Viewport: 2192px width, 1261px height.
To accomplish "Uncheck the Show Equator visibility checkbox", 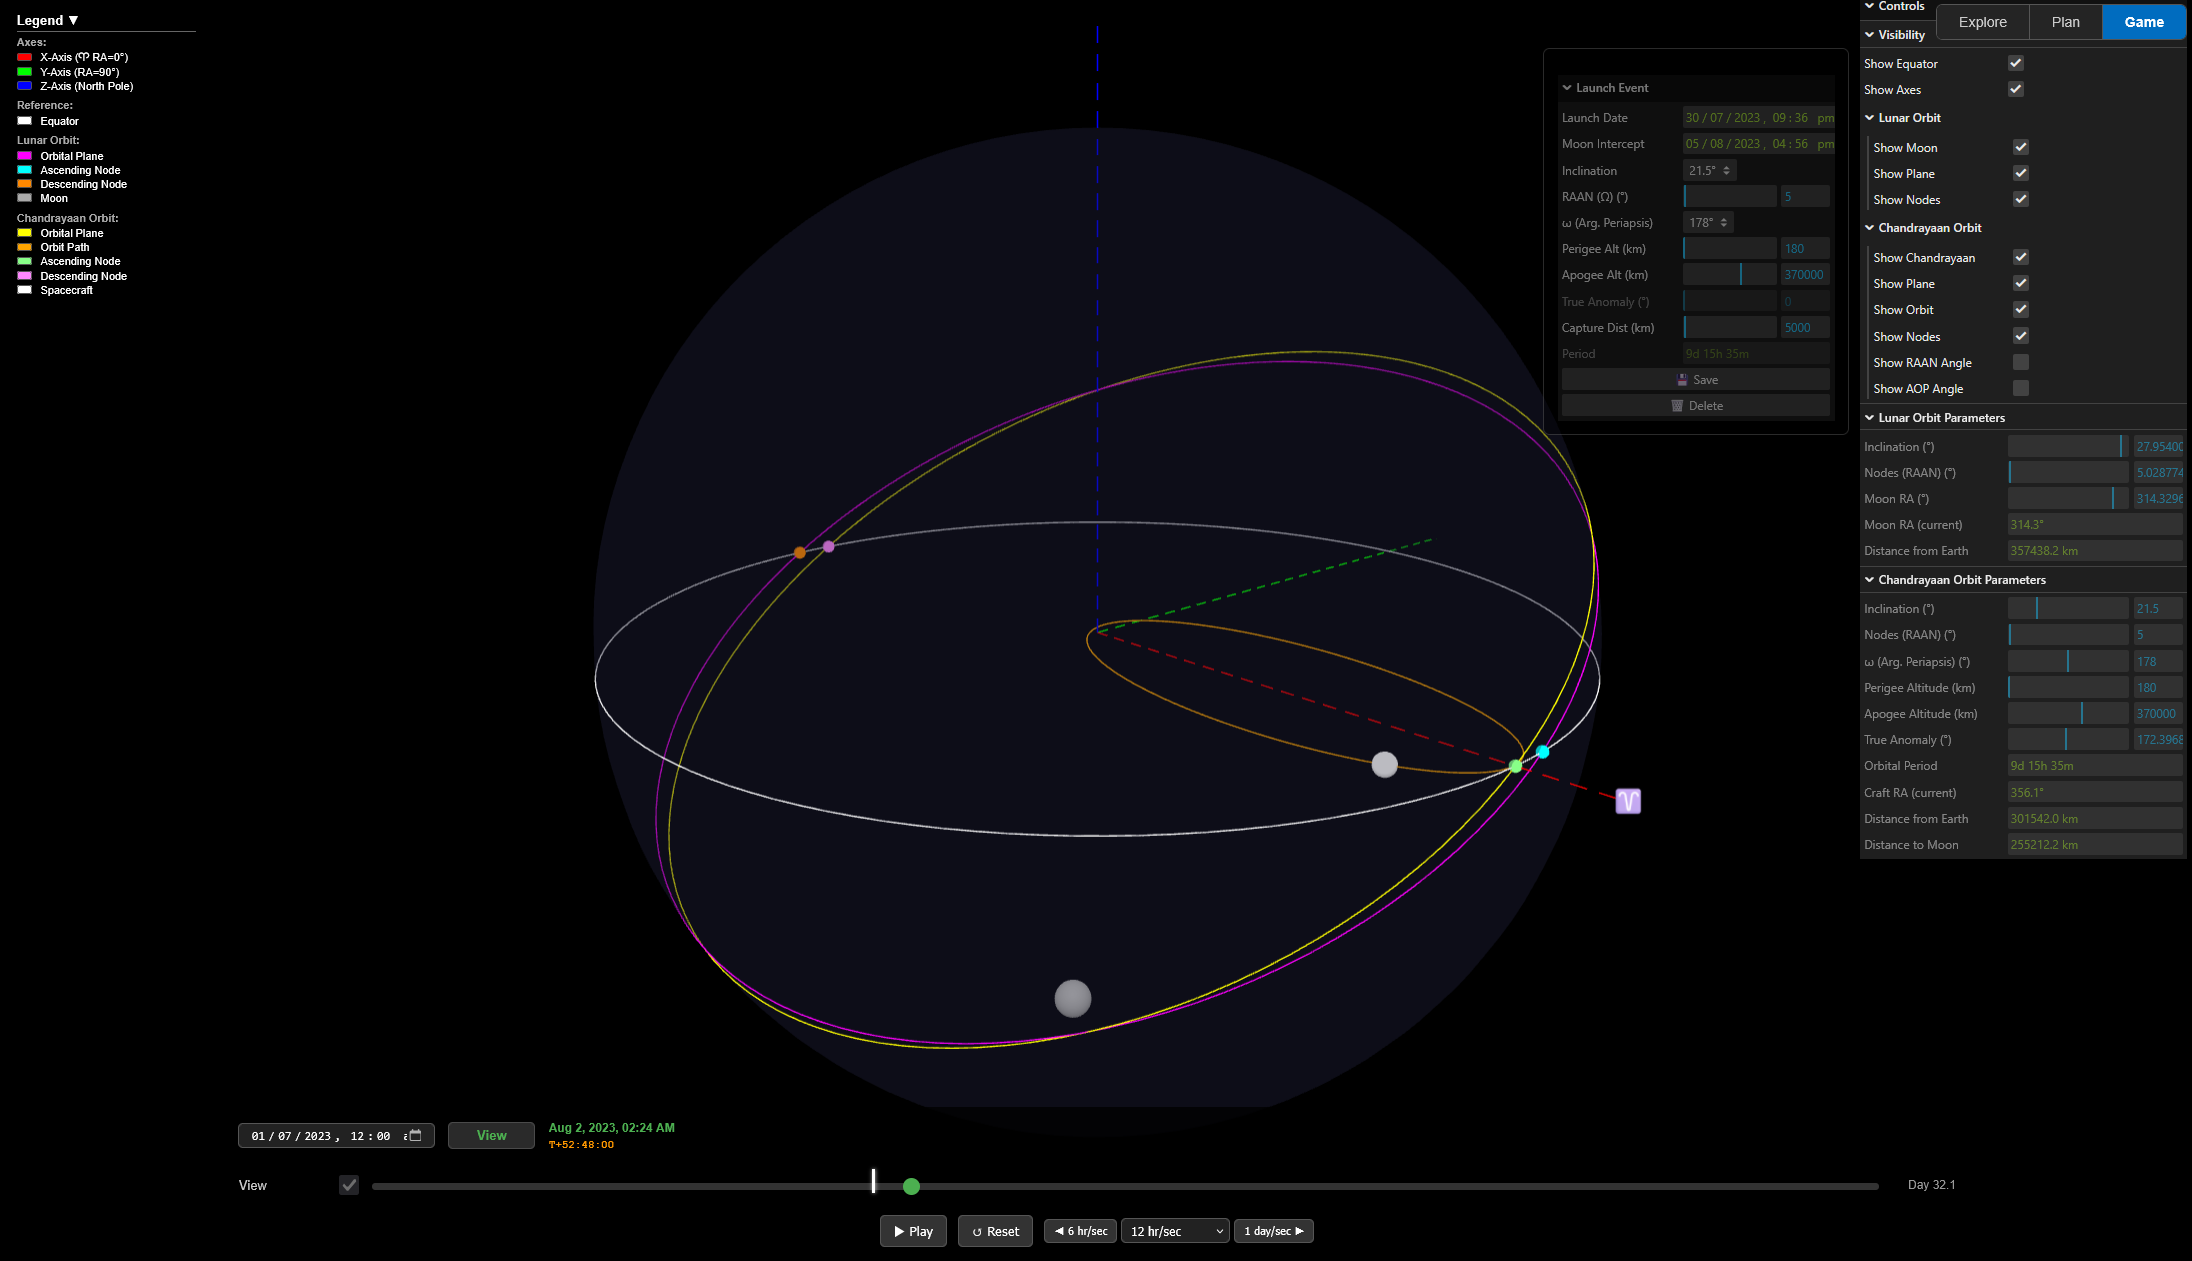I will click(2016, 62).
